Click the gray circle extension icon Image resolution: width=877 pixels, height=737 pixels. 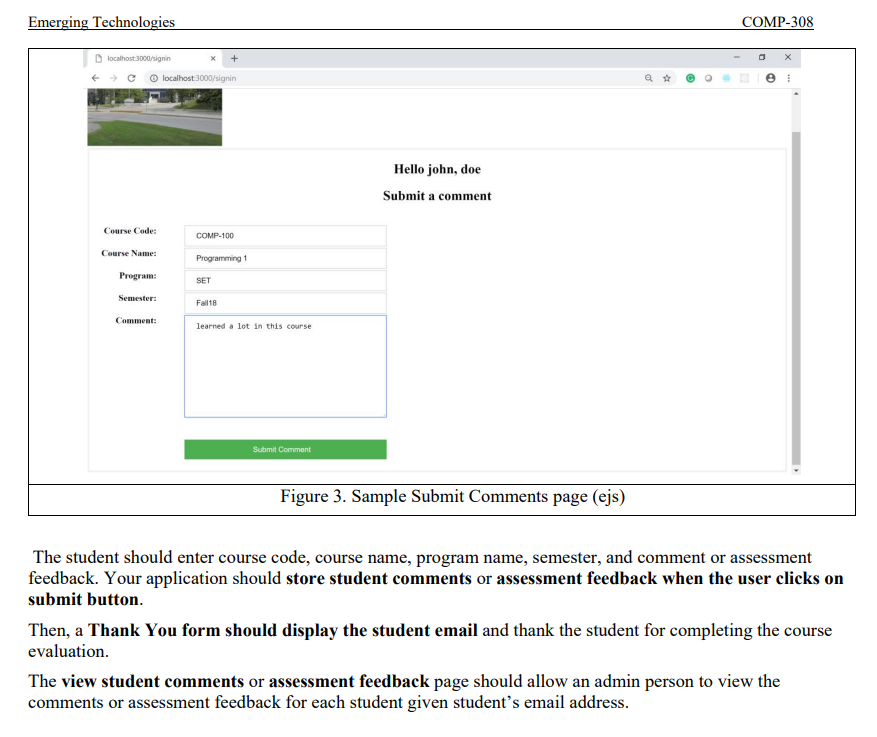click(x=708, y=78)
